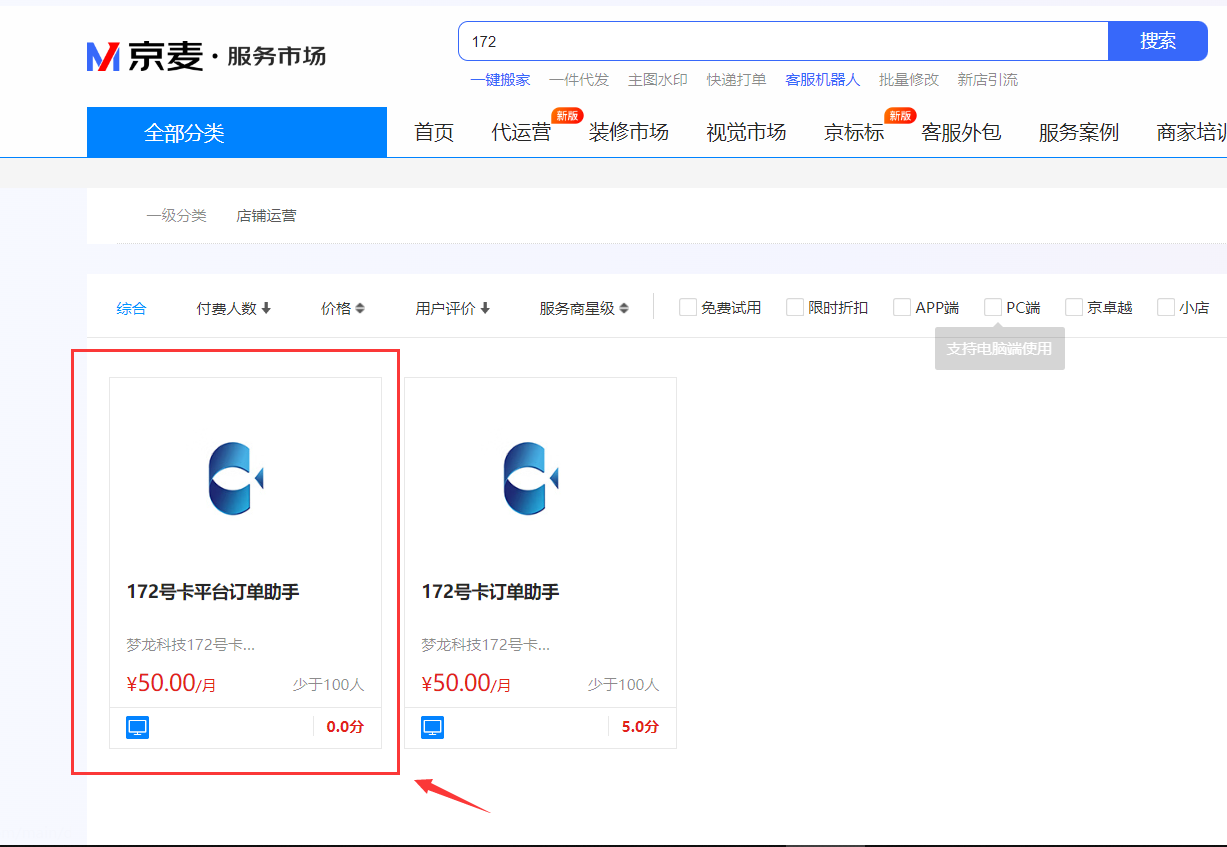This screenshot has height=847, width=1227.
Task: Click the 搜索 search button
Action: tap(1157, 40)
